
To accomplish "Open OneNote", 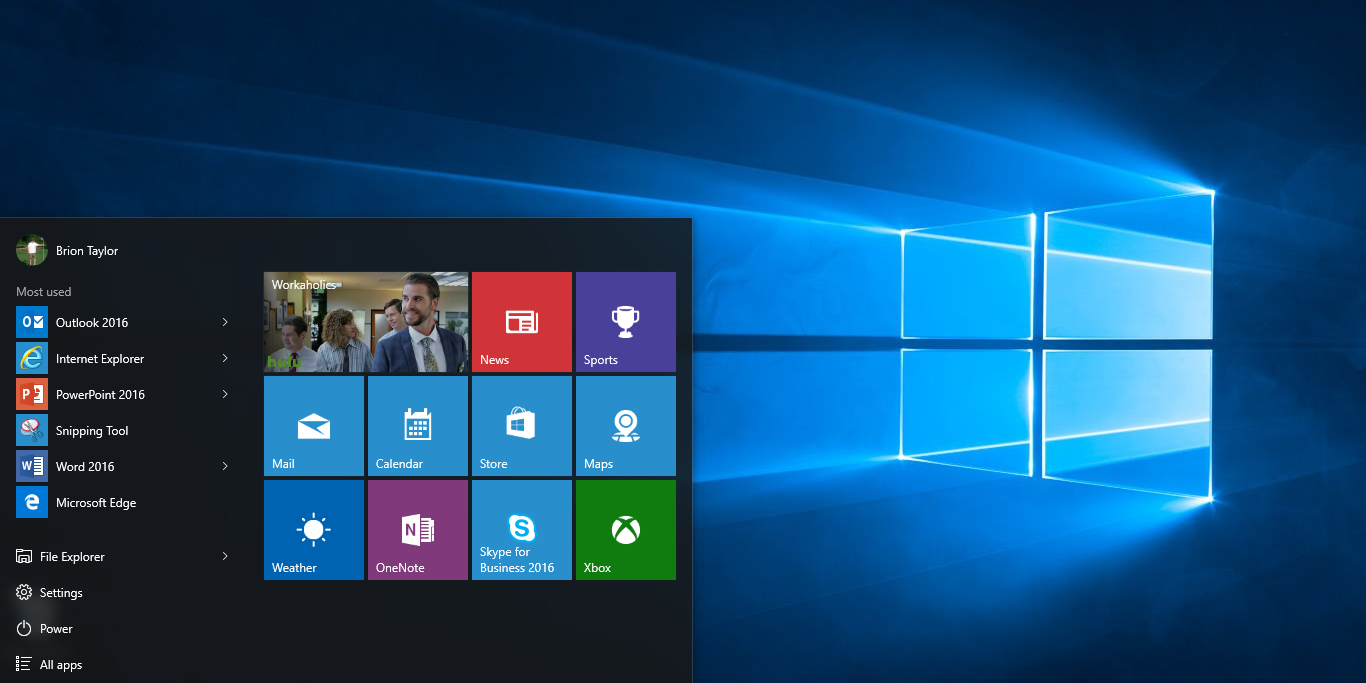I will [x=417, y=529].
